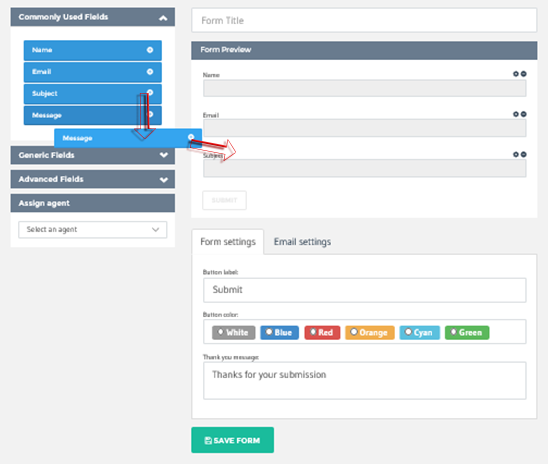Add the Email field using its plus icon
The height and width of the screenshot is (464, 548).
(x=150, y=72)
